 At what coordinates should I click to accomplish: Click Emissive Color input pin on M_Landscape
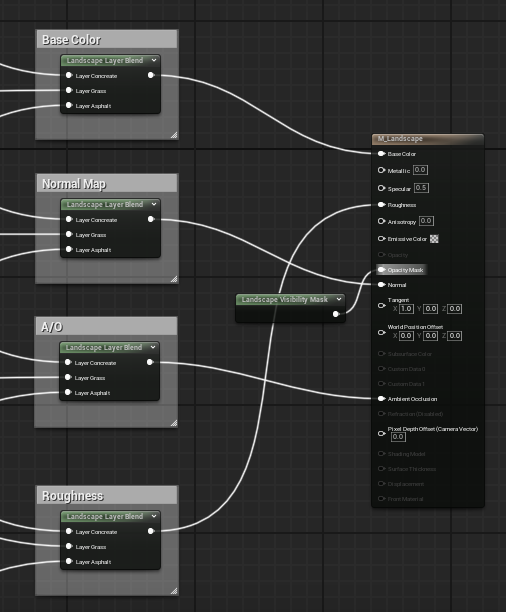pyautogui.click(x=381, y=238)
